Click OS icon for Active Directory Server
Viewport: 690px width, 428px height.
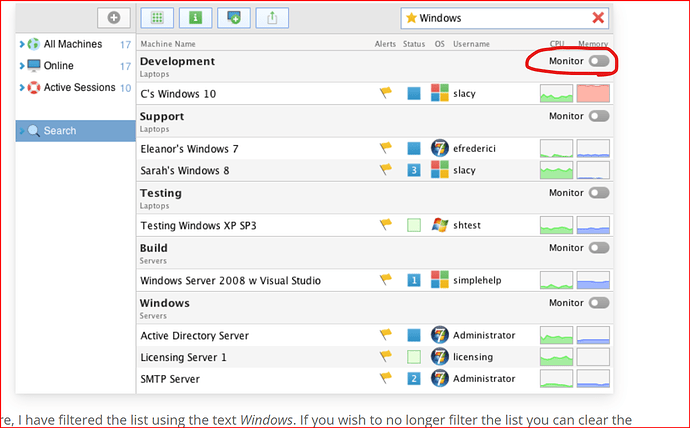440,335
